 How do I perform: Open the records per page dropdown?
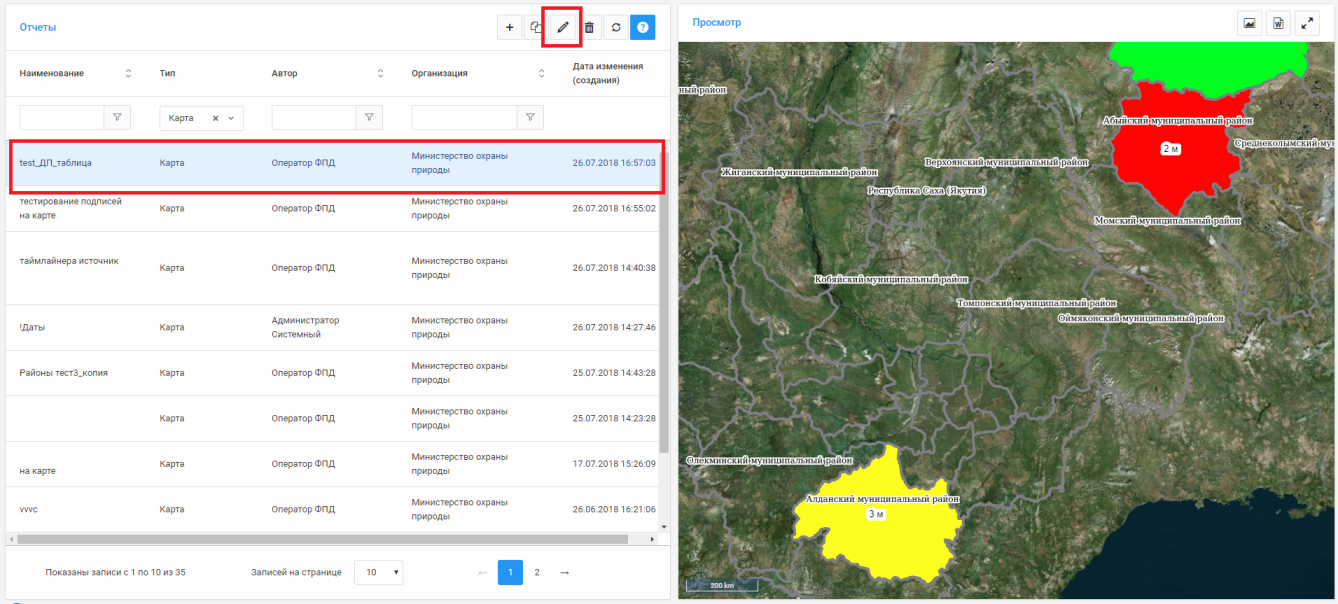tap(378, 573)
